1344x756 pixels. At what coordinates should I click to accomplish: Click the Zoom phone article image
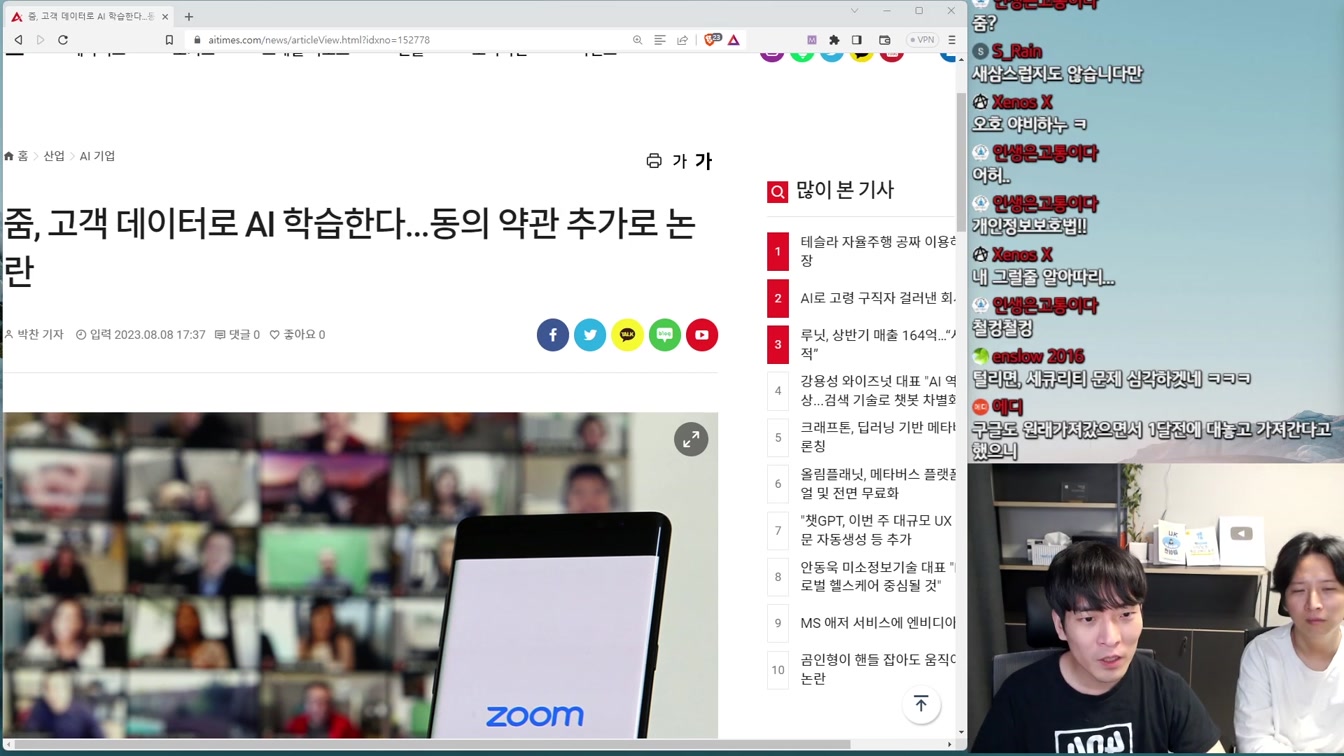(360, 575)
